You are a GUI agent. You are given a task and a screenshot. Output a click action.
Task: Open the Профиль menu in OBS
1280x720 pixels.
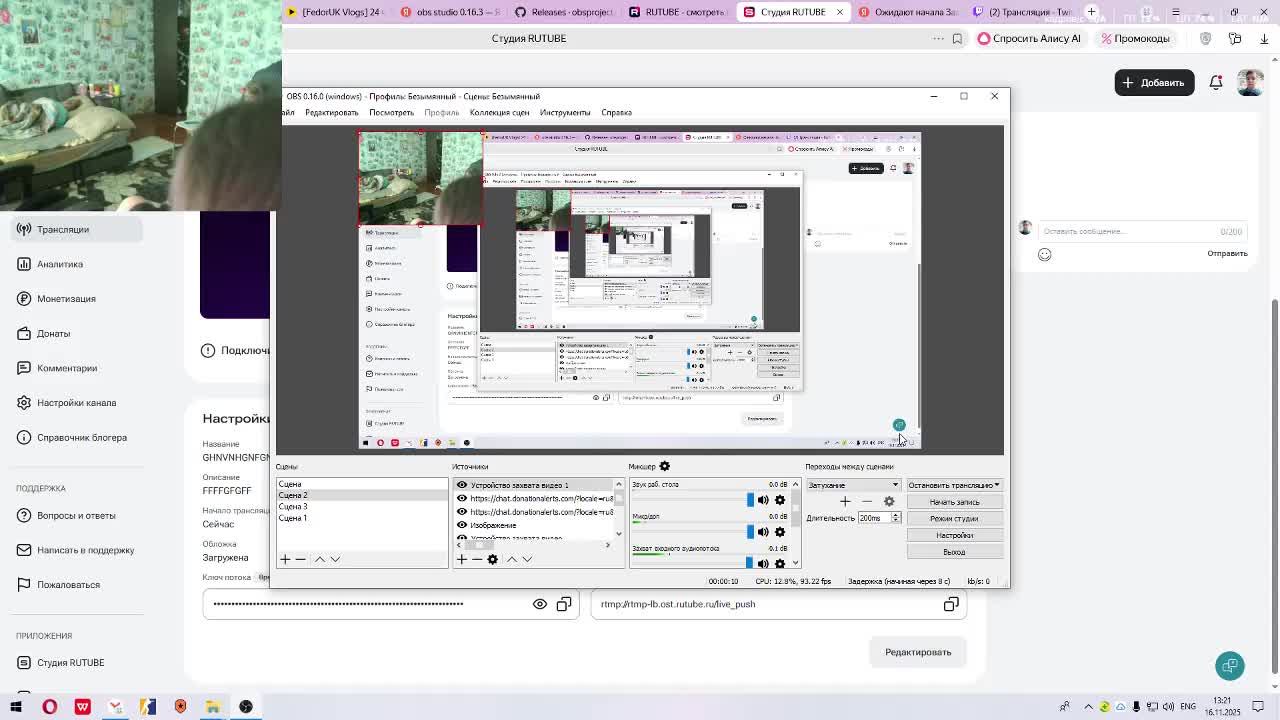click(x=441, y=112)
